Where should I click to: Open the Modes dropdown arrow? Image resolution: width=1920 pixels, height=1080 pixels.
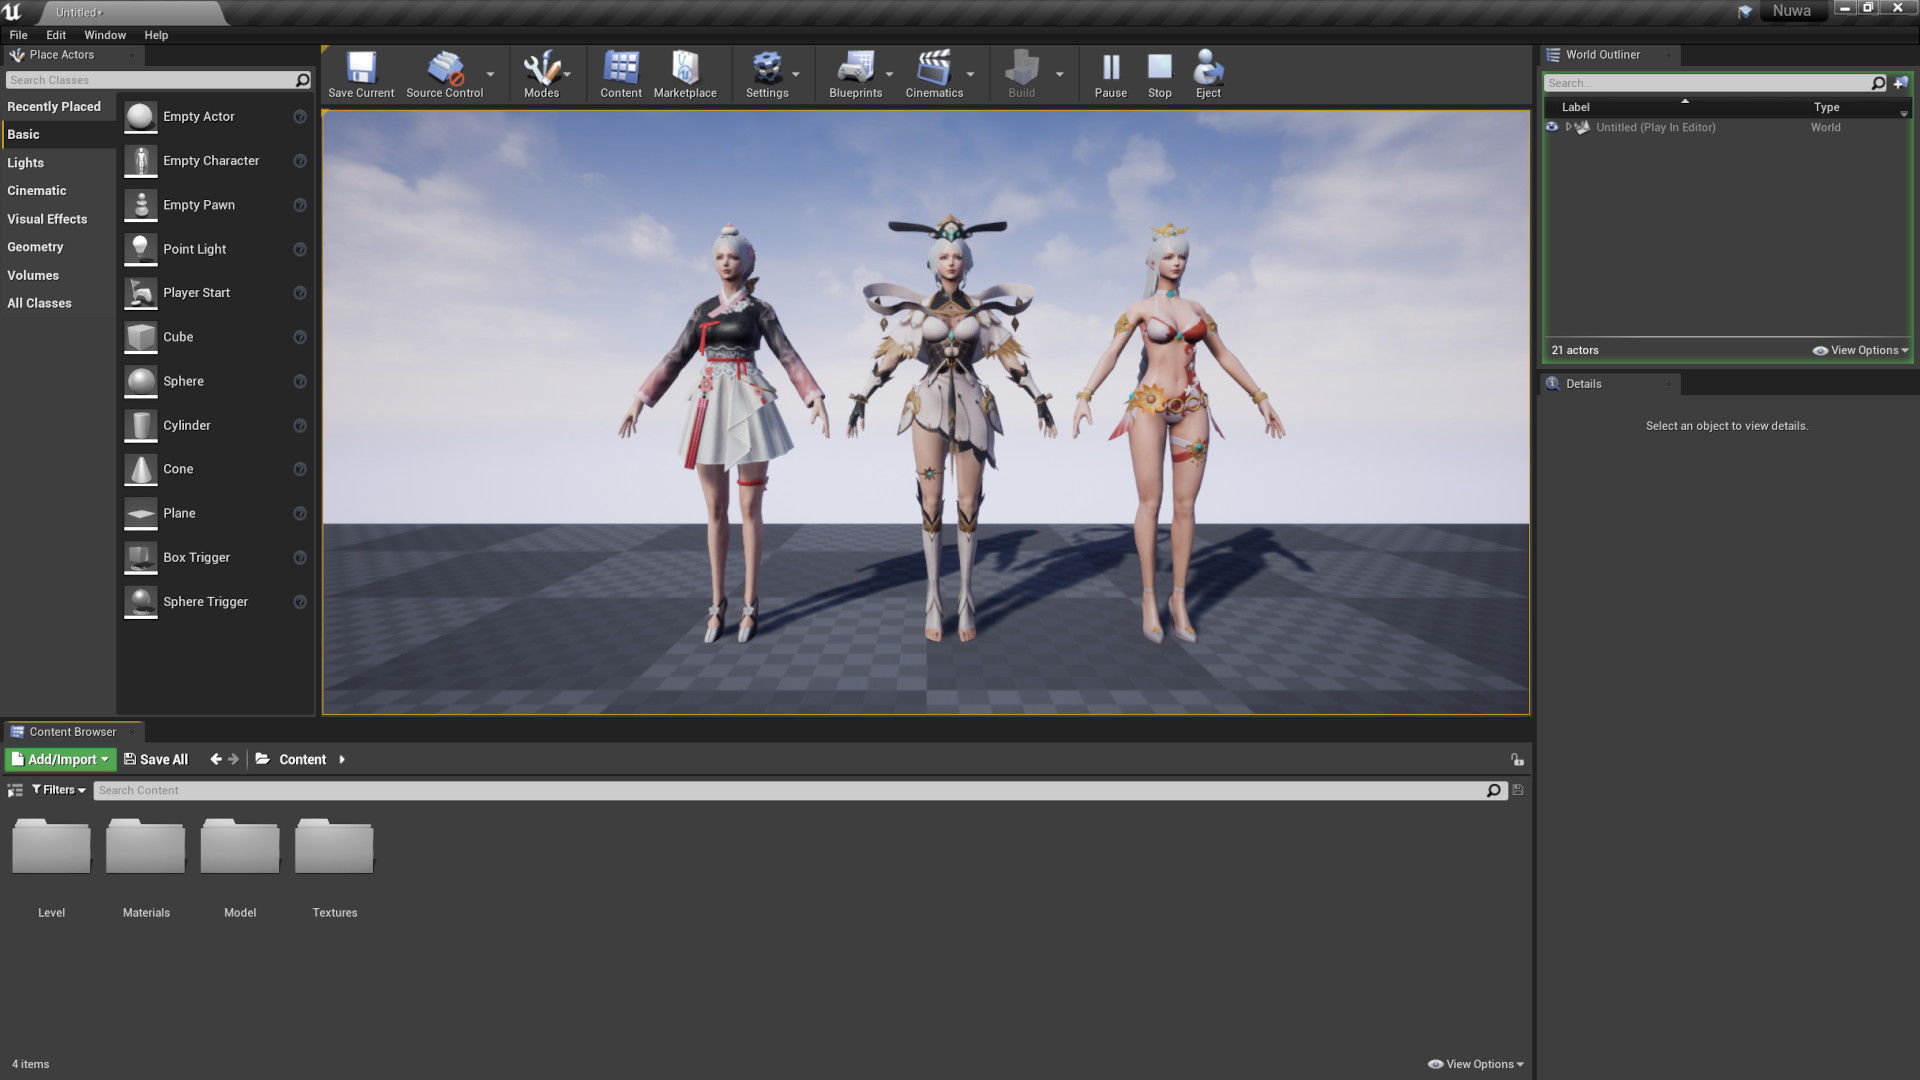(567, 74)
